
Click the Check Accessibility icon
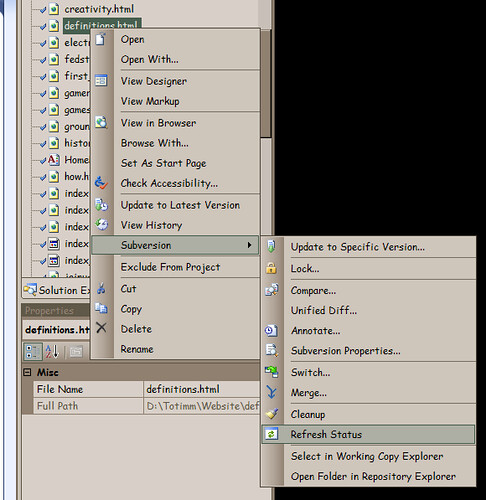pos(101,183)
